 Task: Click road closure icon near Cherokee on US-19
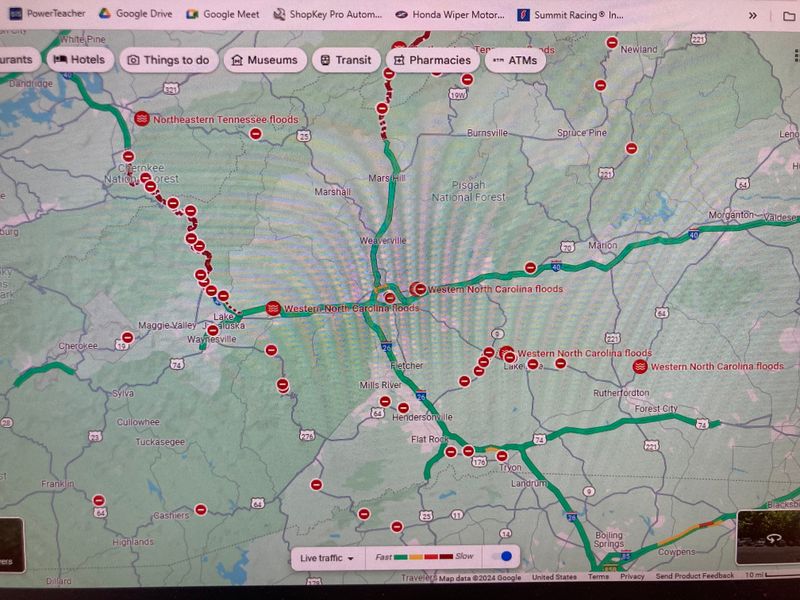pyautogui.click(x=128, y=337)
